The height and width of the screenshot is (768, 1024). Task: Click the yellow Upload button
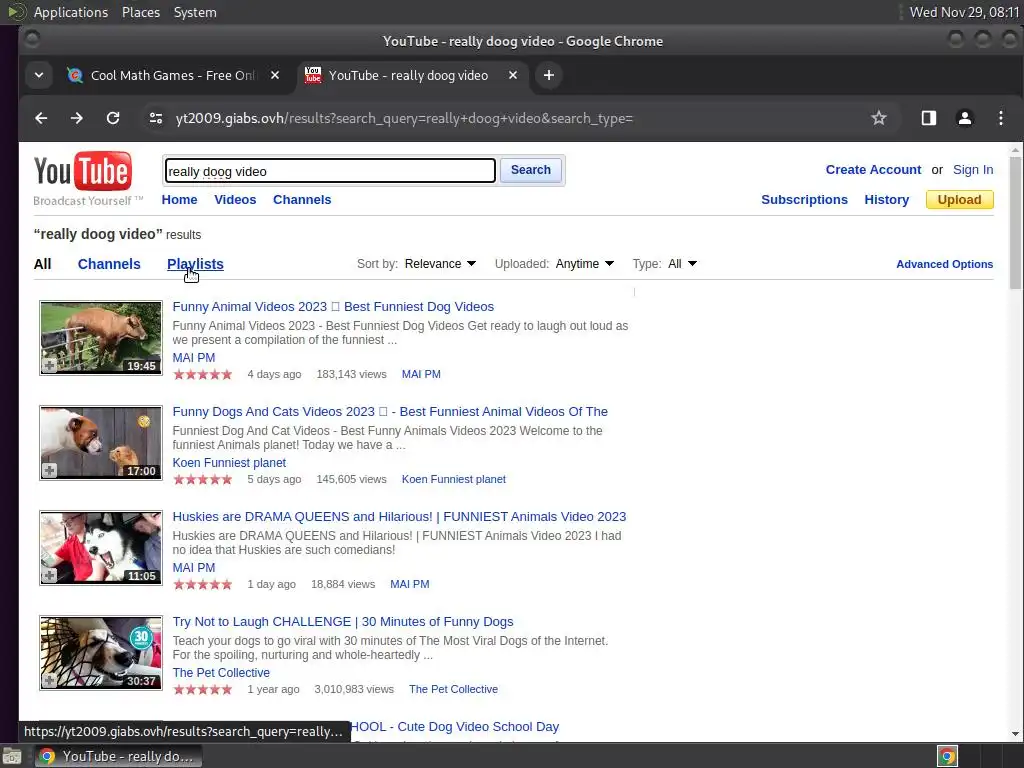coord(959,200)
